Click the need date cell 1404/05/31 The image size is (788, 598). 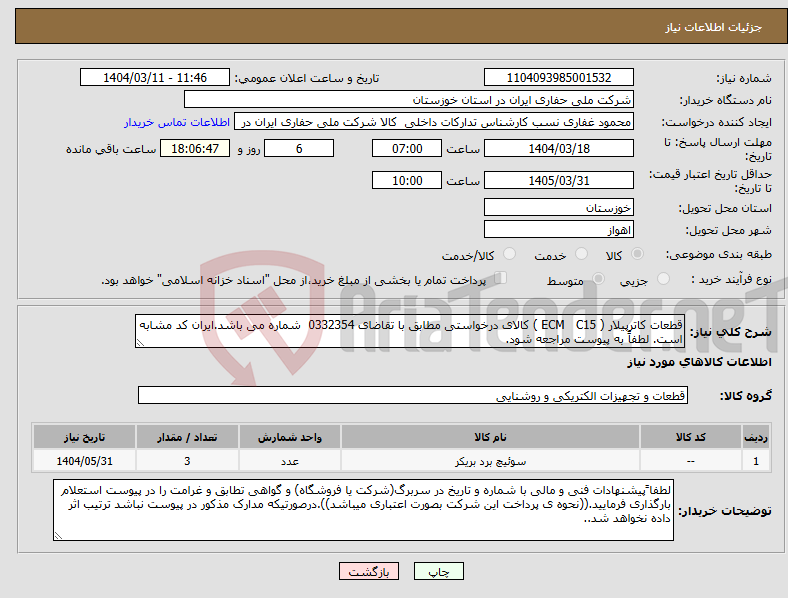tap(84, 461)
